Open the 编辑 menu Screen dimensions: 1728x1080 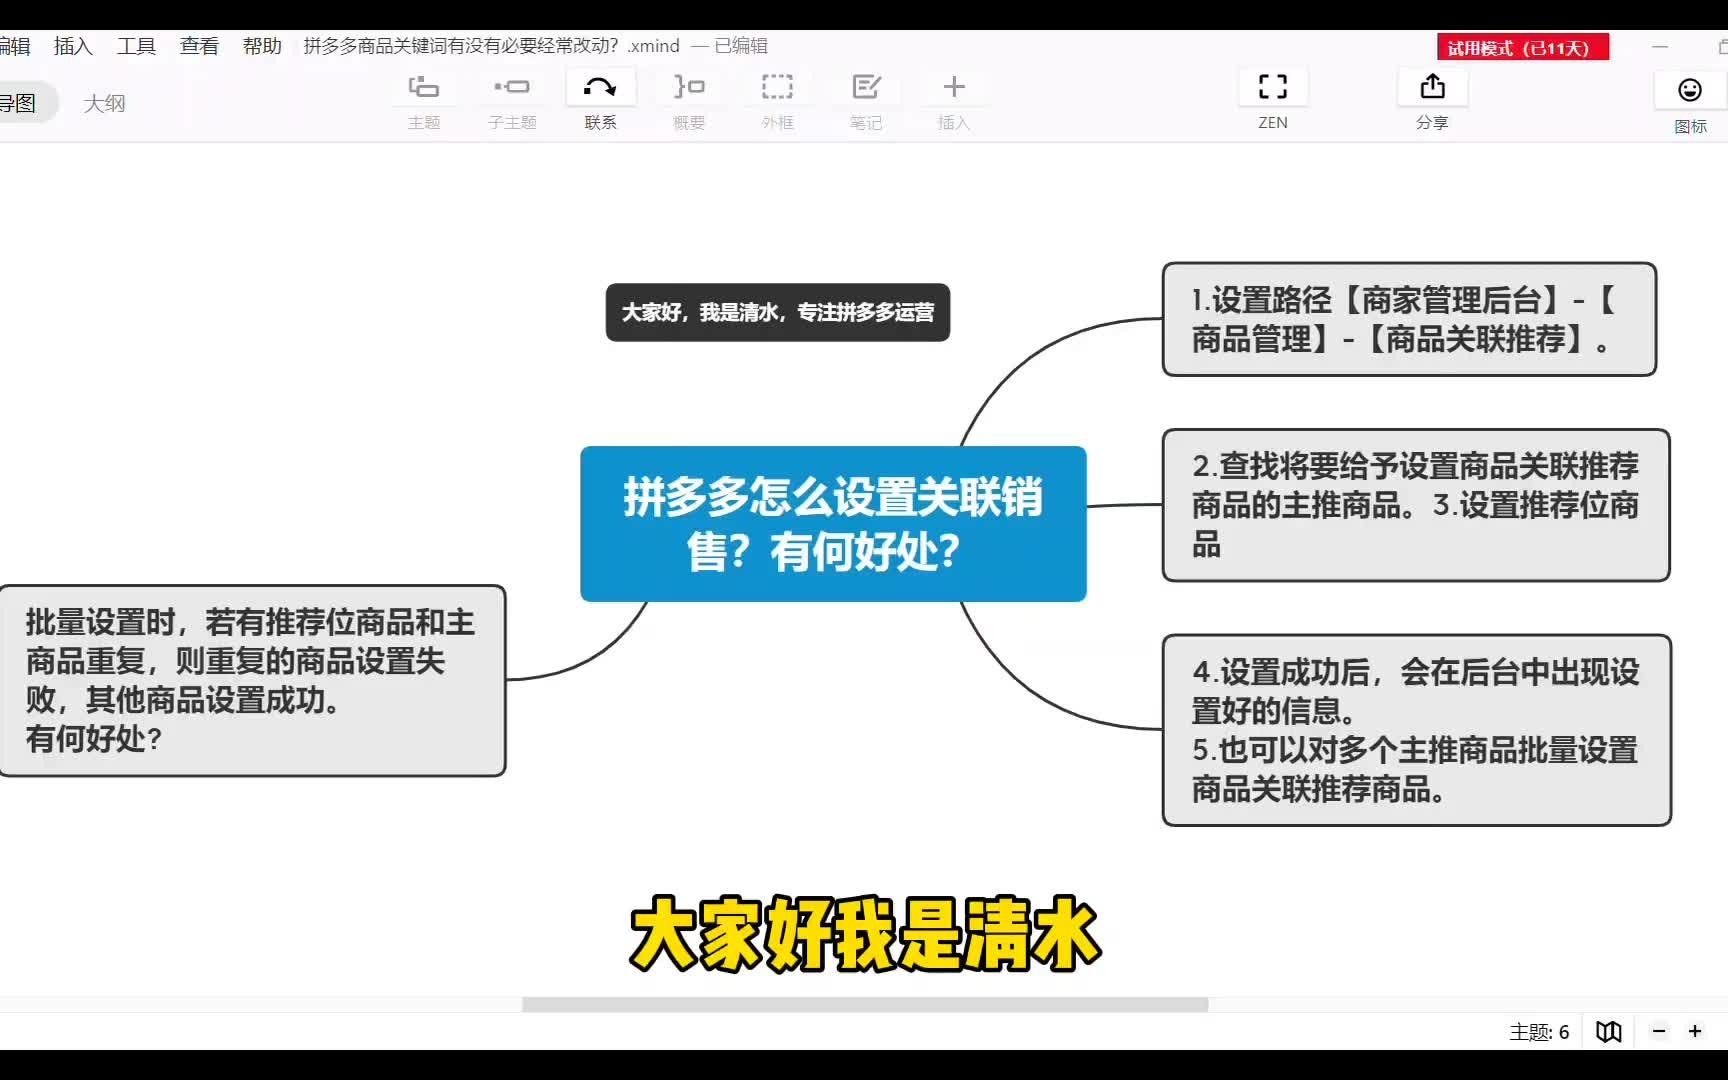point(14,46)
